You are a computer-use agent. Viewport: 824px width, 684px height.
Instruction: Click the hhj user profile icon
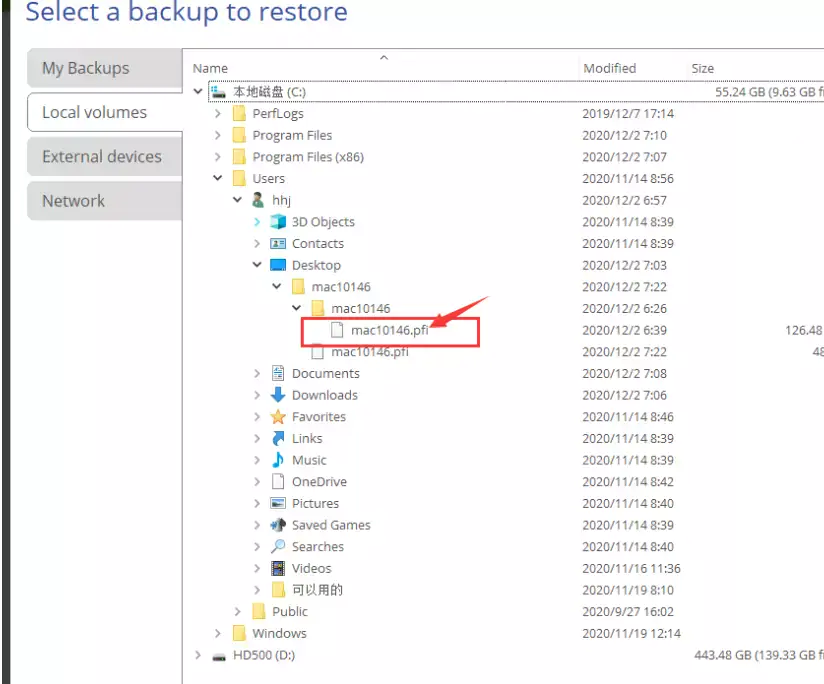258,200
